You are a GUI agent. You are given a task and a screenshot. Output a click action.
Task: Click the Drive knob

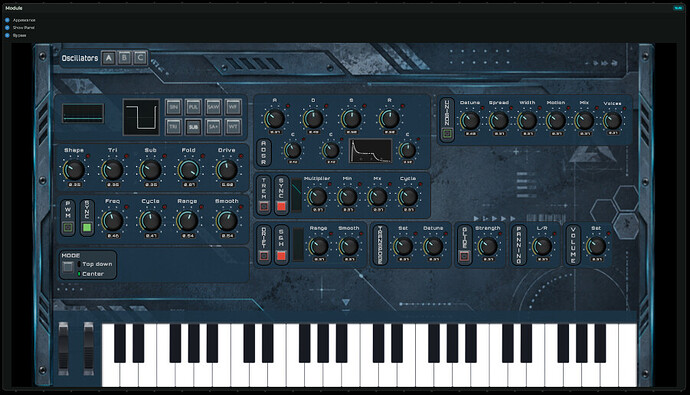227,170
